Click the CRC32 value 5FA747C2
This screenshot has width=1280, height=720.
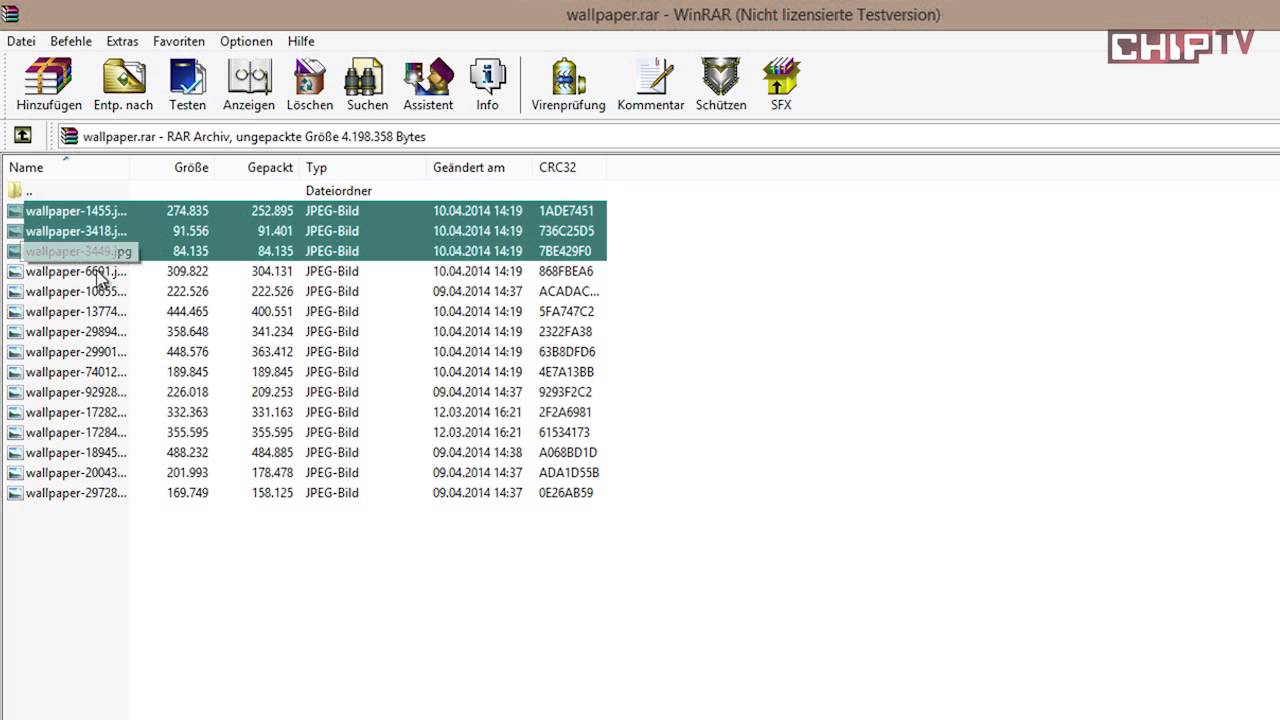pos(567,311)
